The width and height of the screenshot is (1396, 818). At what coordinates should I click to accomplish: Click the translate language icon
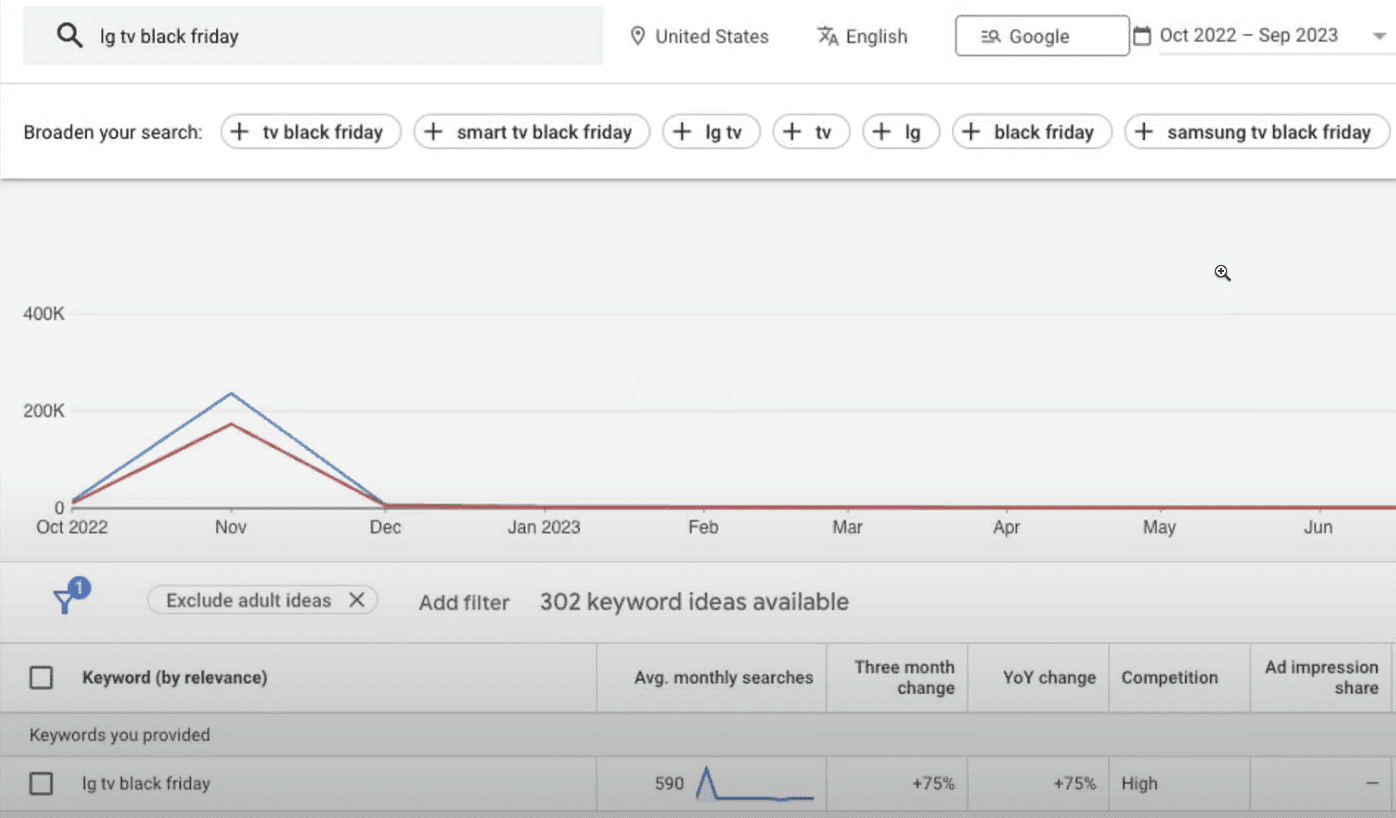[827, 36]
